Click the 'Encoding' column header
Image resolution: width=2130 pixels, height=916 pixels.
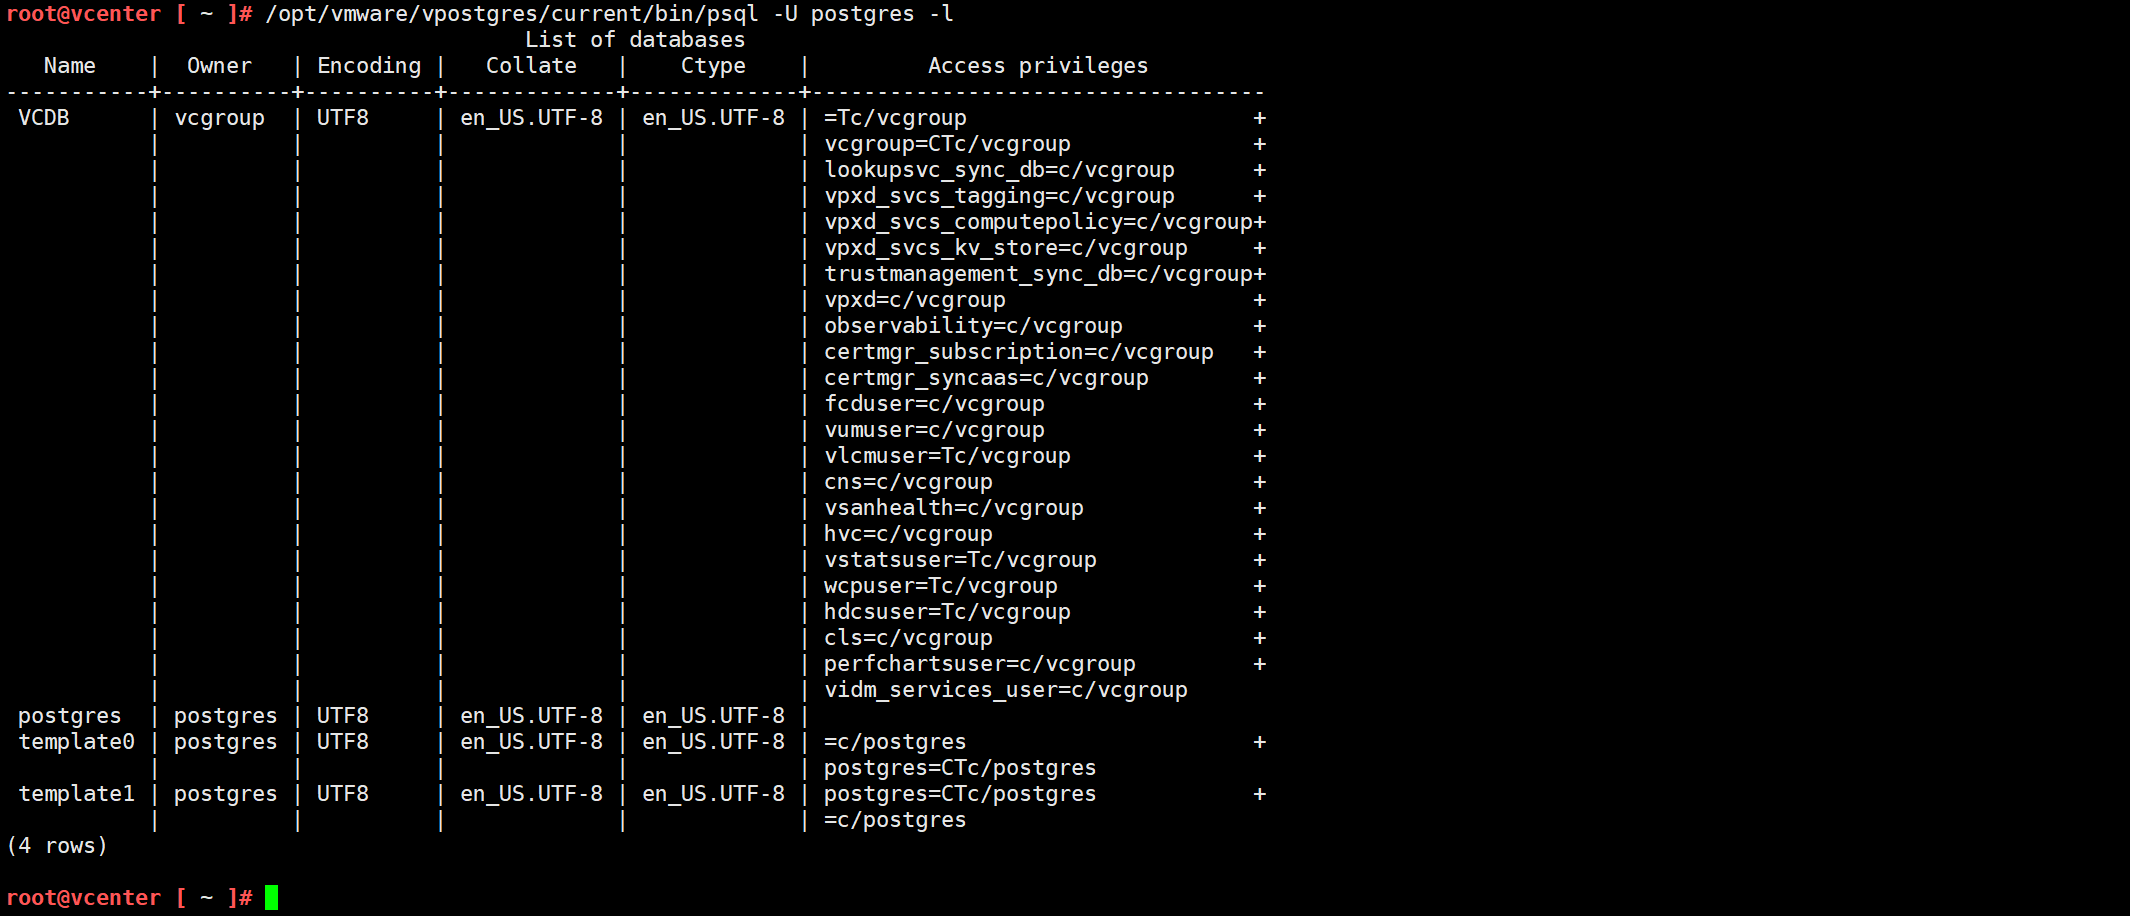click(x=369, y=66)
